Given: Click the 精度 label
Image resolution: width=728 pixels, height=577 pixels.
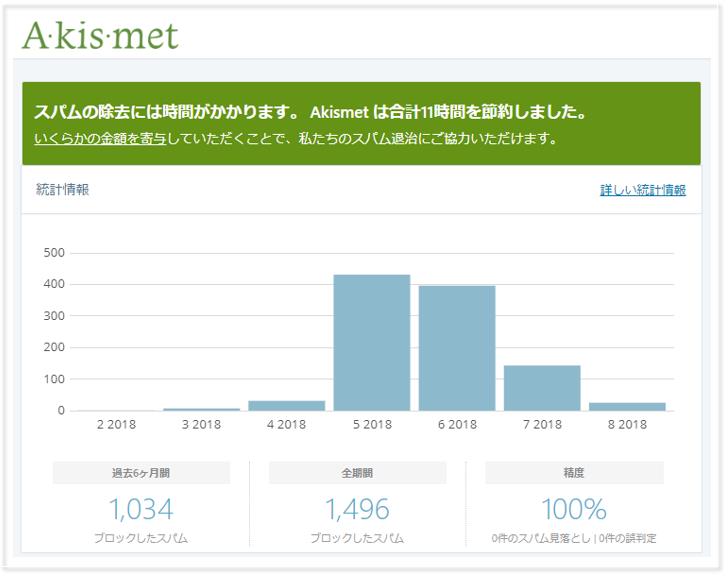Looking at the screenshot, I should coord(574,473).
